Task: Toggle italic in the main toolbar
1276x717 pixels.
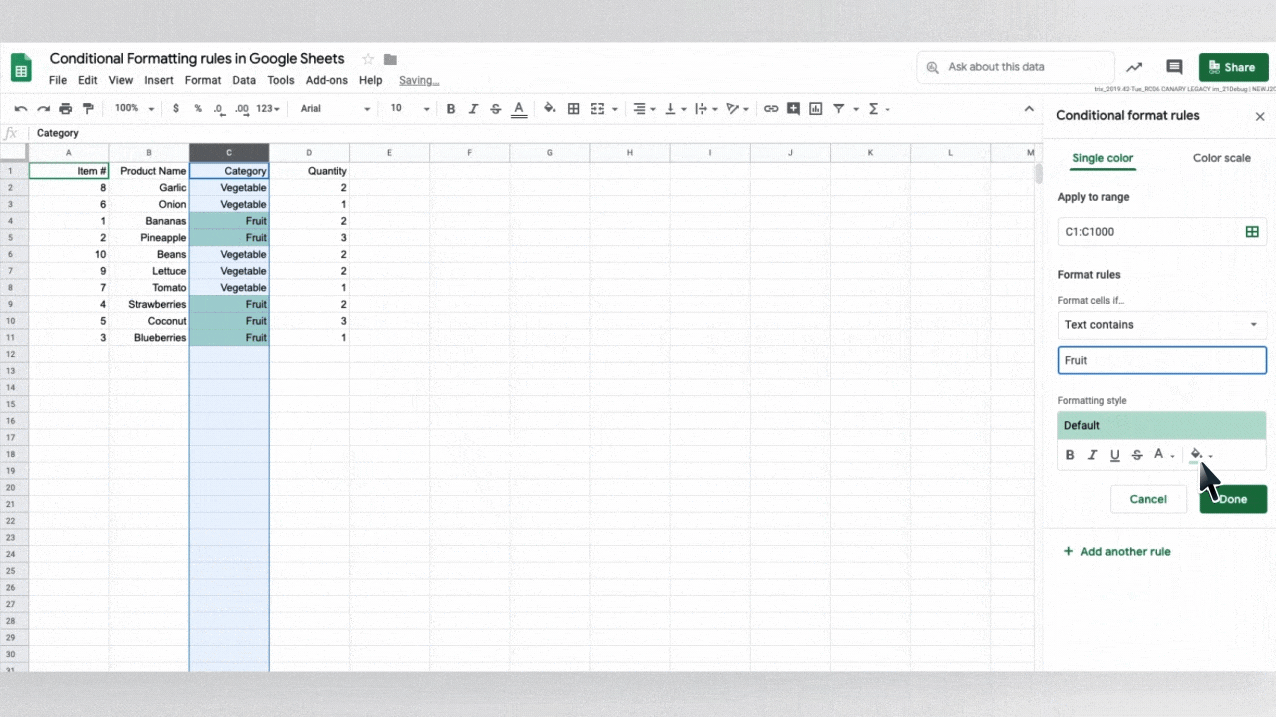Action: 473,109
